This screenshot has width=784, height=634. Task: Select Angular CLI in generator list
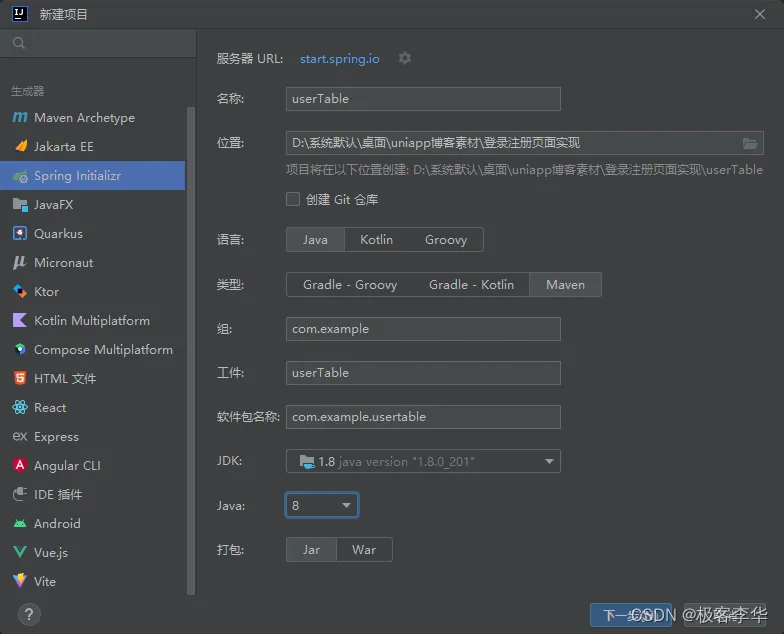92,466
